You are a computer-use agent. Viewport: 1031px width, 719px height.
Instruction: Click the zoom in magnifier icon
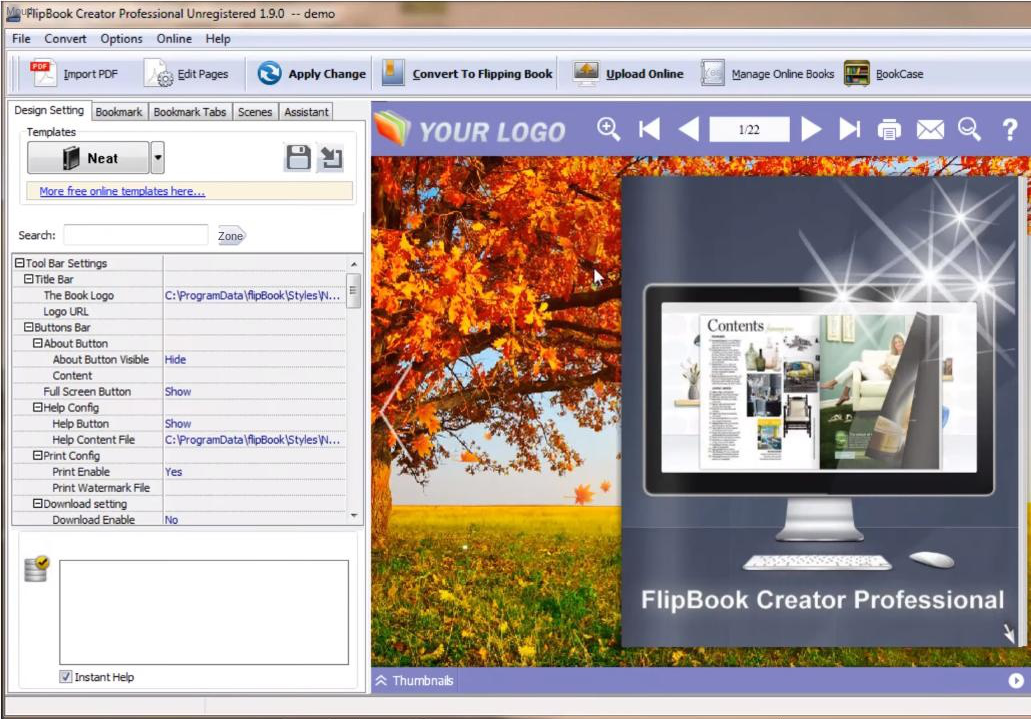608,129
